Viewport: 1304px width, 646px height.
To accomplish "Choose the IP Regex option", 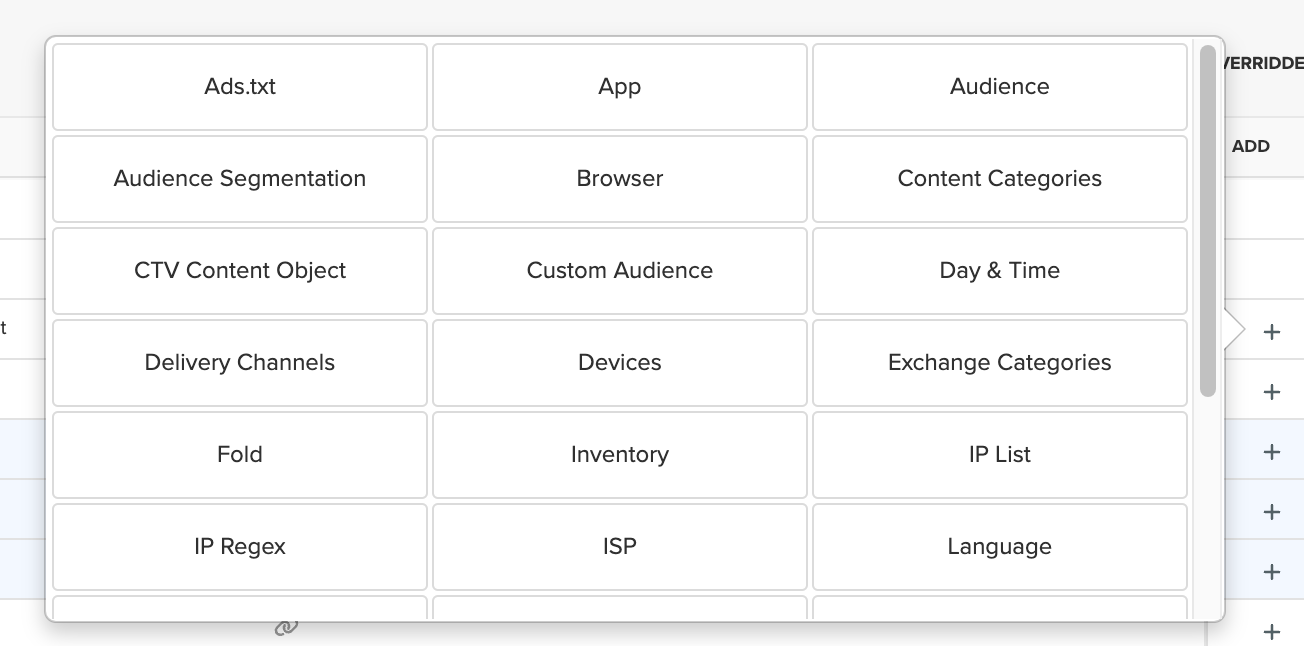I will click(240, 547).
